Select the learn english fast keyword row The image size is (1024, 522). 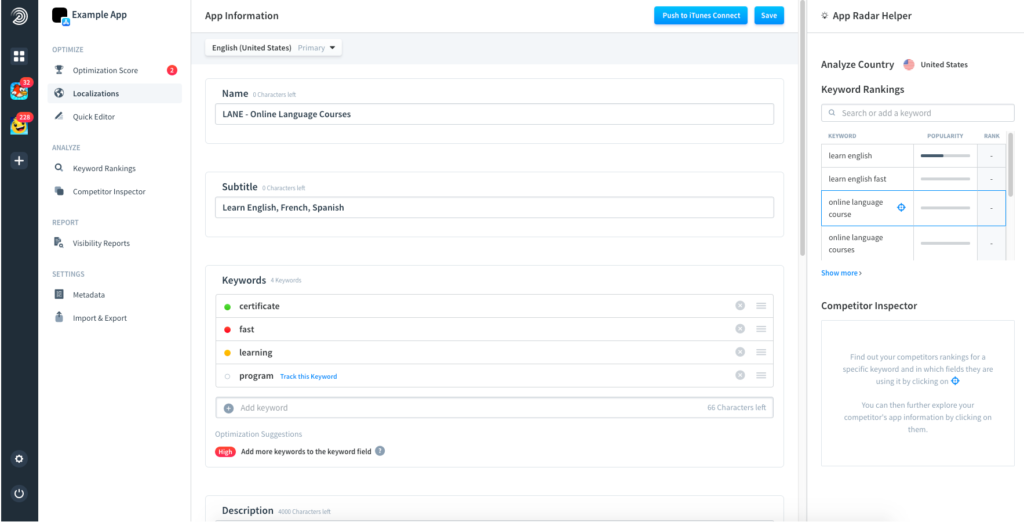(x=913, y=178)
